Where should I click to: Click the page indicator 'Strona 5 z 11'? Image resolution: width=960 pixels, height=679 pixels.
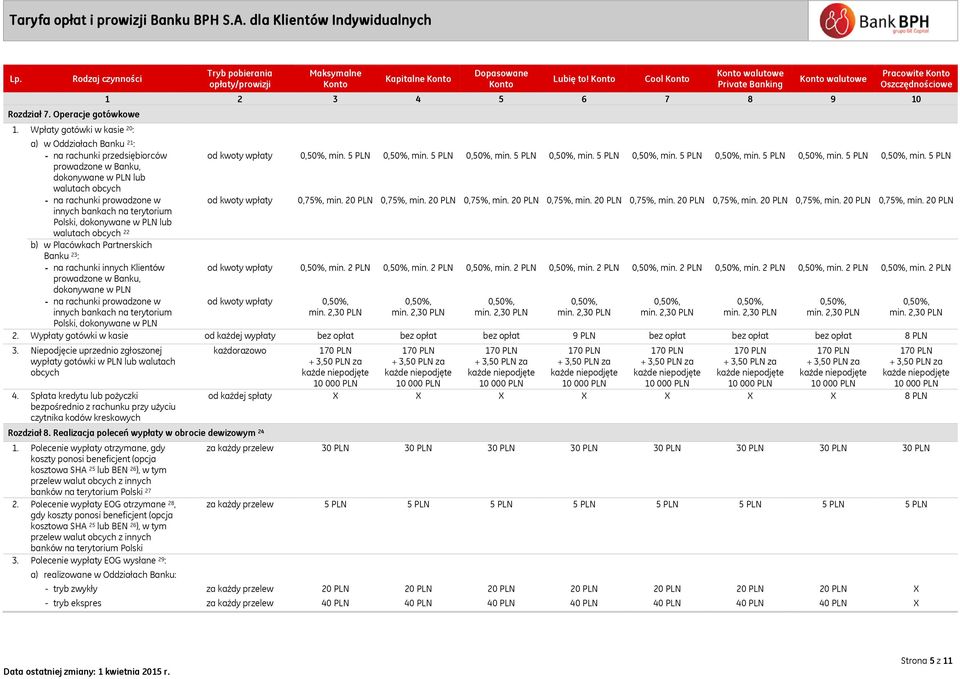point(926,661)
